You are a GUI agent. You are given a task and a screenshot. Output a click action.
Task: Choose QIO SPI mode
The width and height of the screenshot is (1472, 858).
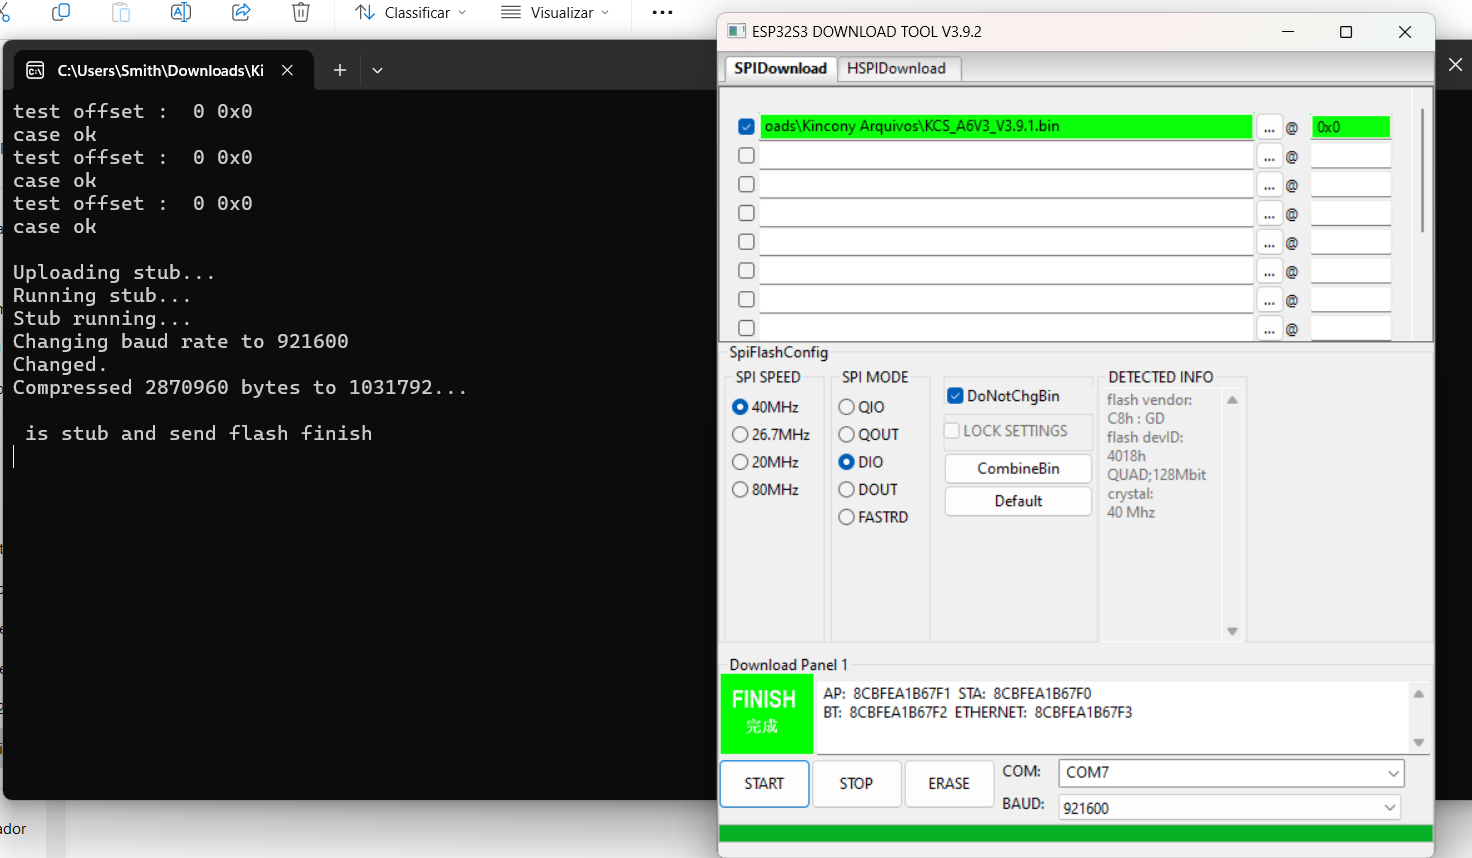pos(847,407)
